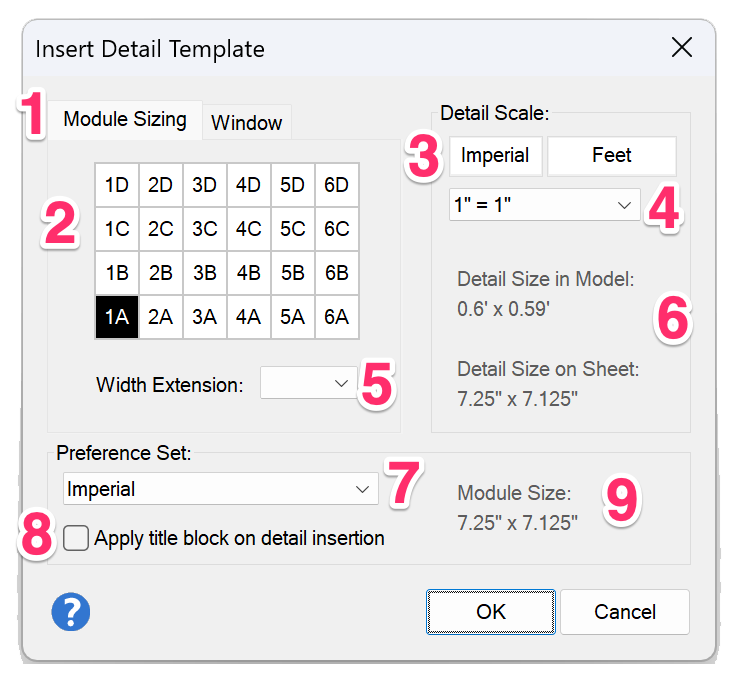
Task: Select module cell 6D
Action: point(337,185)
